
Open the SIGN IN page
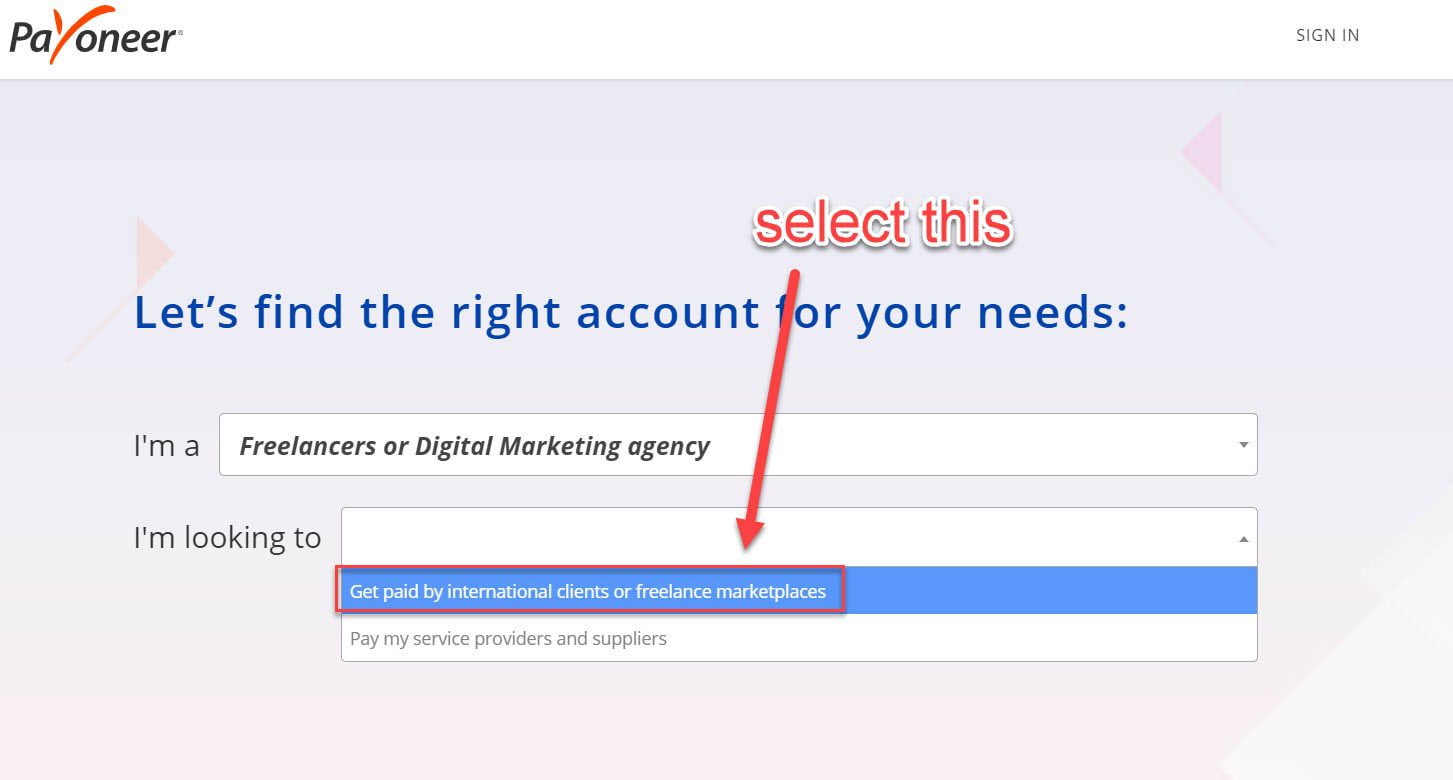(x=1327, y=35)
